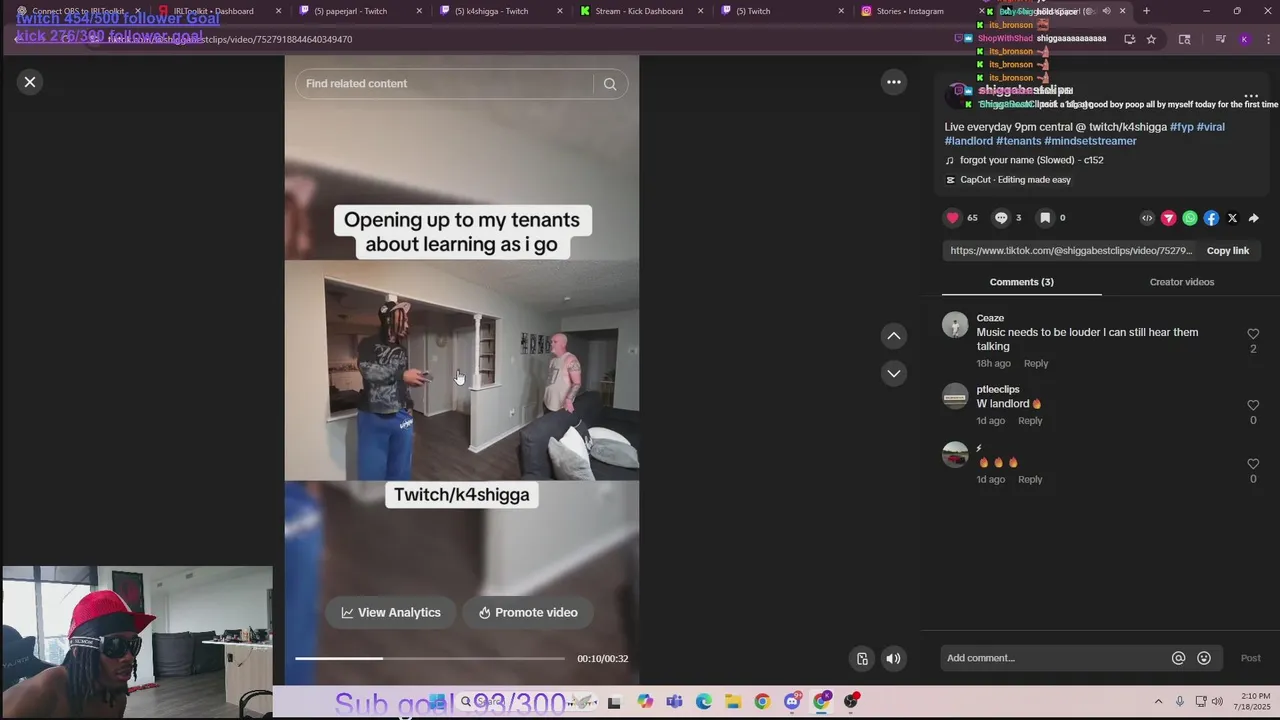Image resolution: width=1280 pixels, height=720 pixels.
Task: Like the fire emojis comment
Action: pyautogui.click(x=1253, y=464)
